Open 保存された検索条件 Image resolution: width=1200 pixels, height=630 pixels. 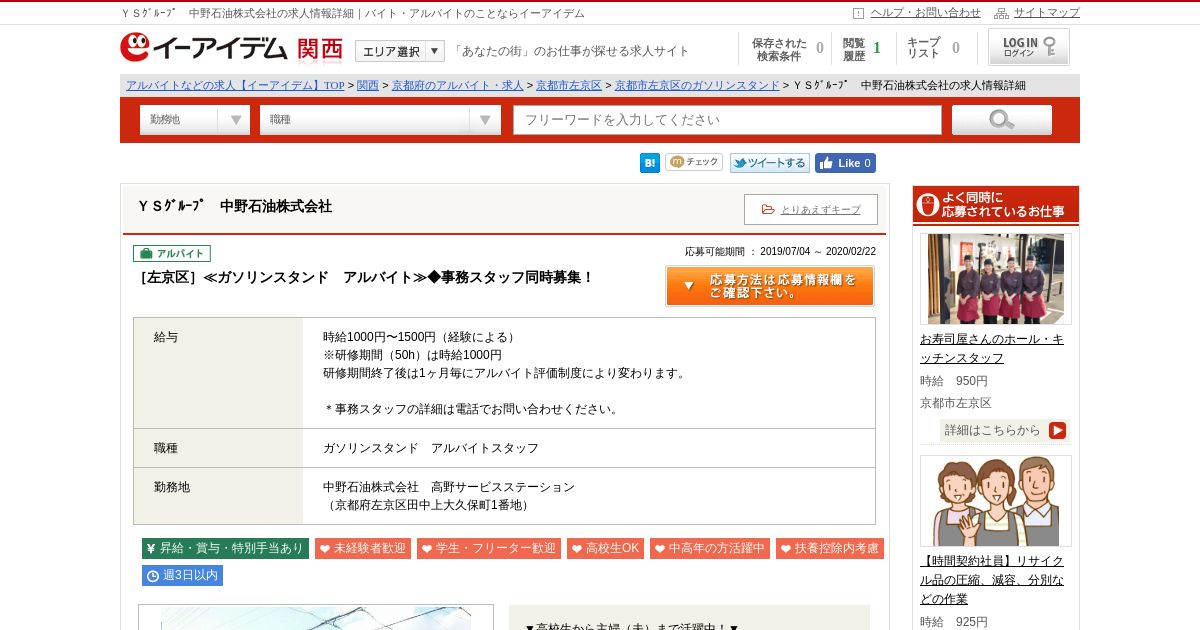(x=788, y=49)
